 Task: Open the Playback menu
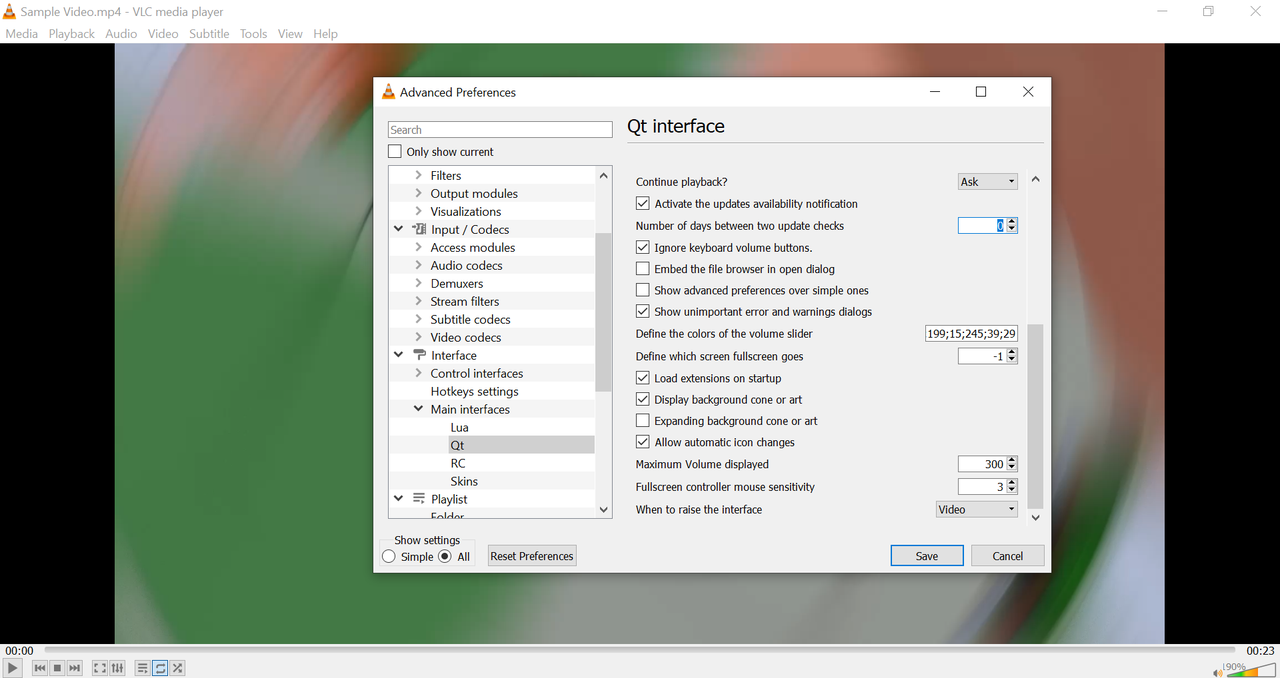tap(72, 34)
